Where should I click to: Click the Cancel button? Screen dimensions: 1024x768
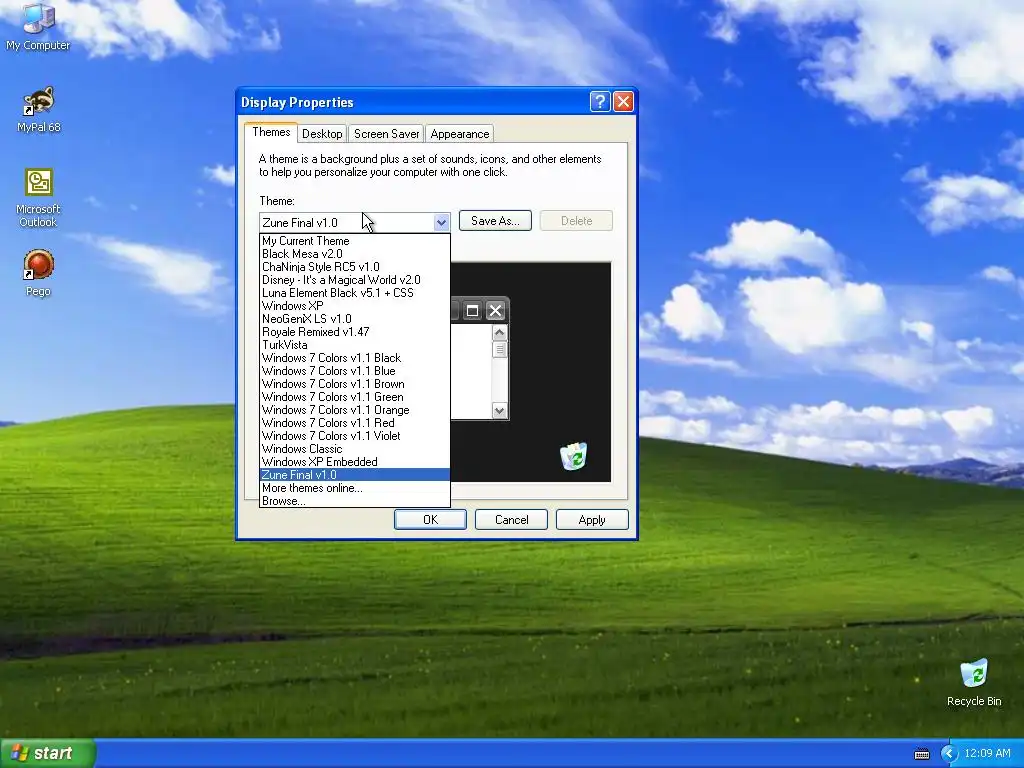pyautogui.click(x=511, y=520)
